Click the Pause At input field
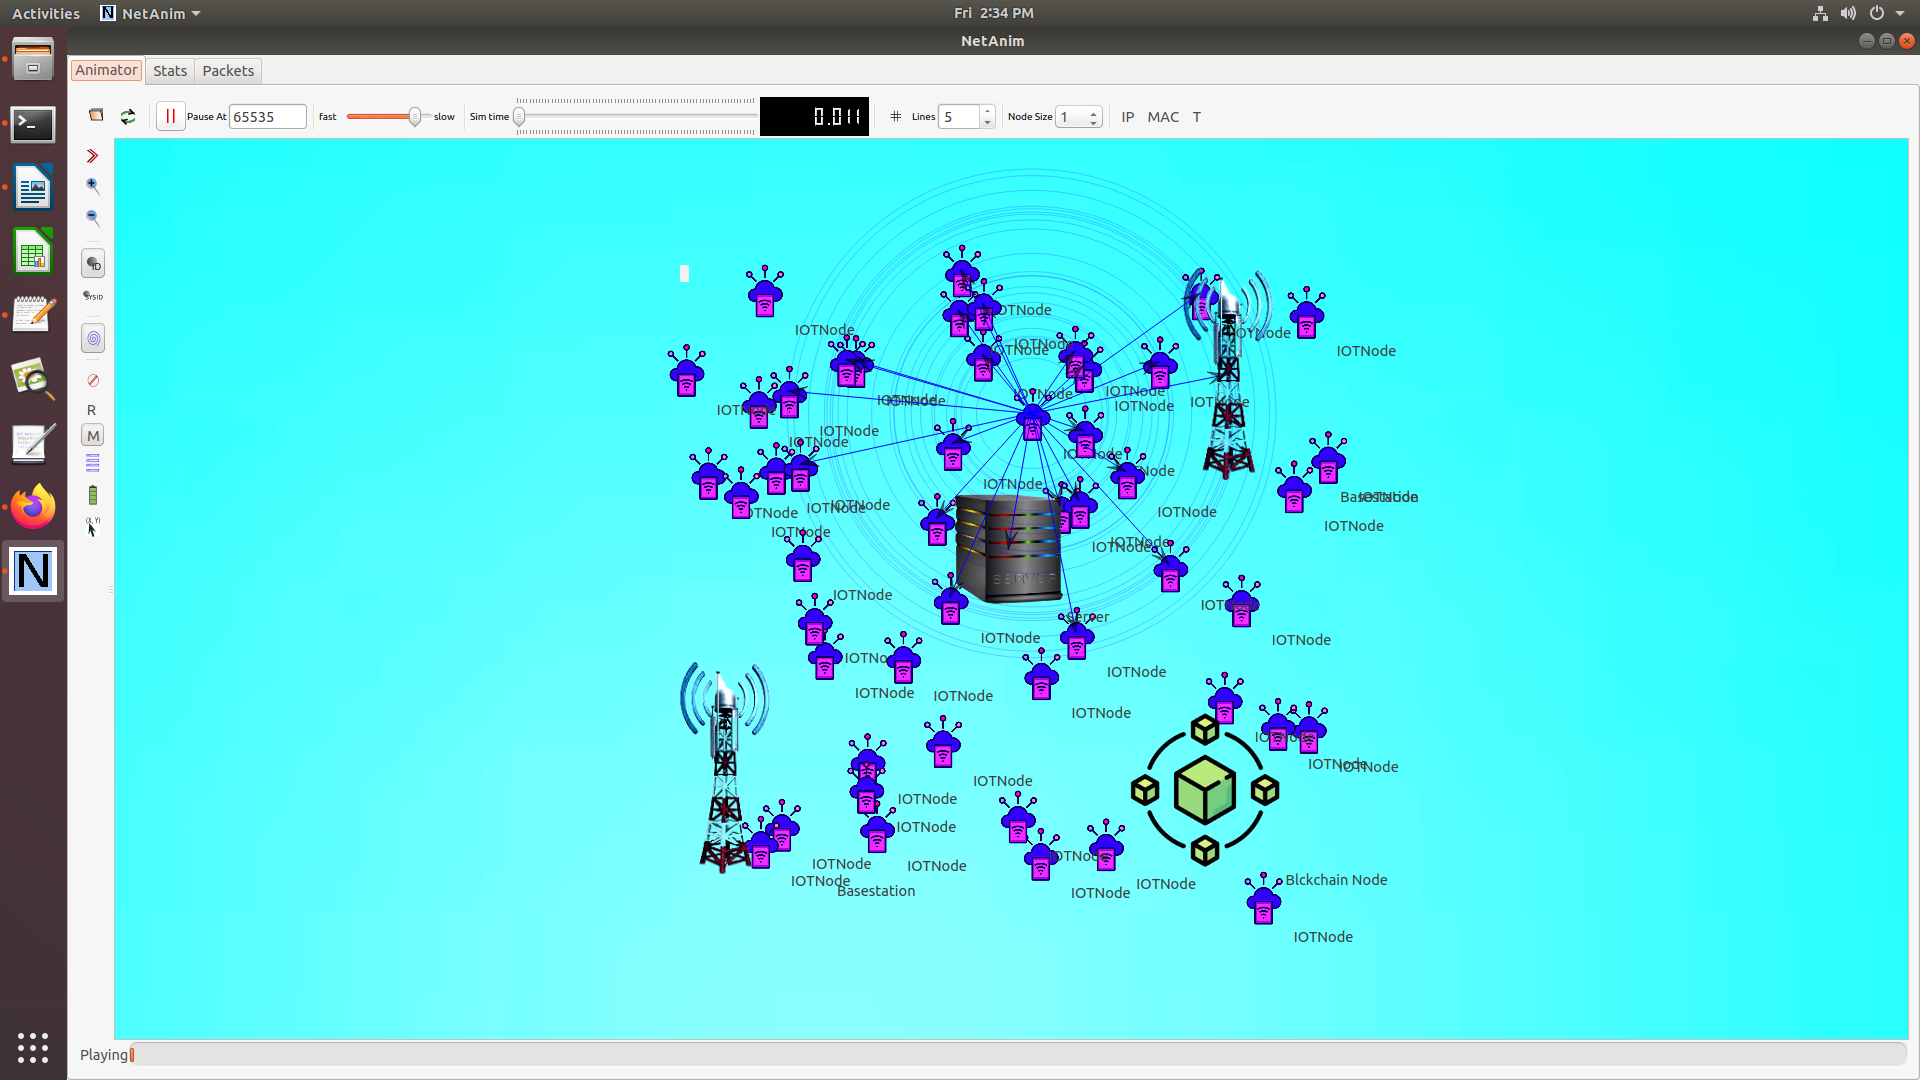This screenshot has height=1080, width=1920. tap(267, 117)
